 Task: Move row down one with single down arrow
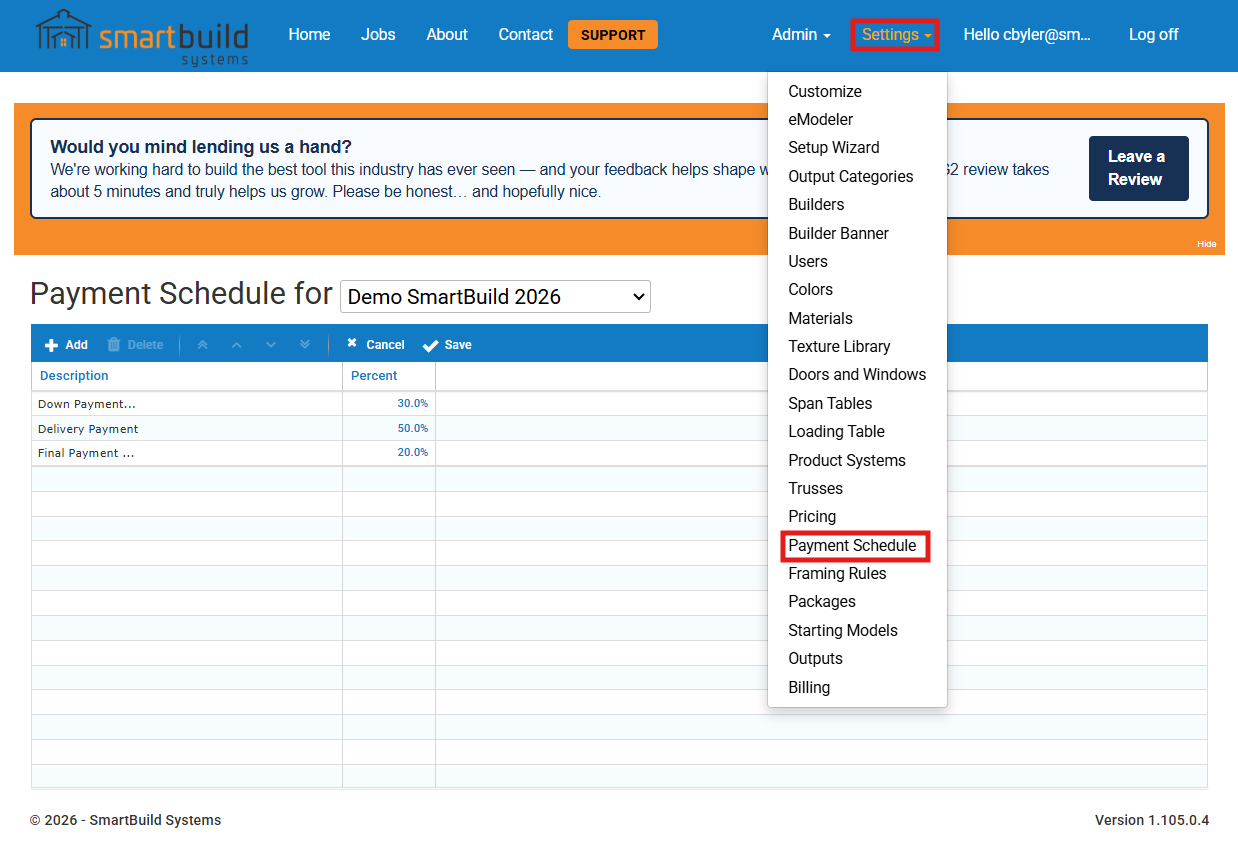[271, 345]
